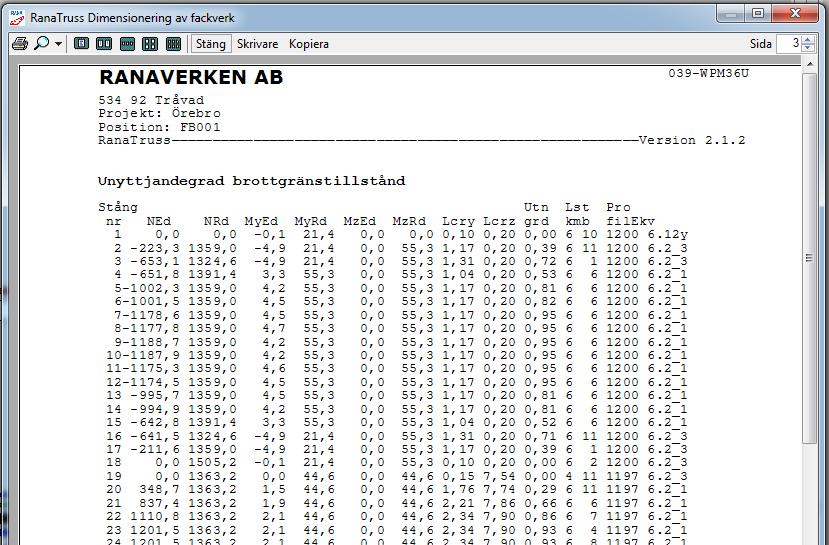Click the value '7,54' in row 19
Image resolution: width=829 pixels, height=545 pixels.
point(499,476)
